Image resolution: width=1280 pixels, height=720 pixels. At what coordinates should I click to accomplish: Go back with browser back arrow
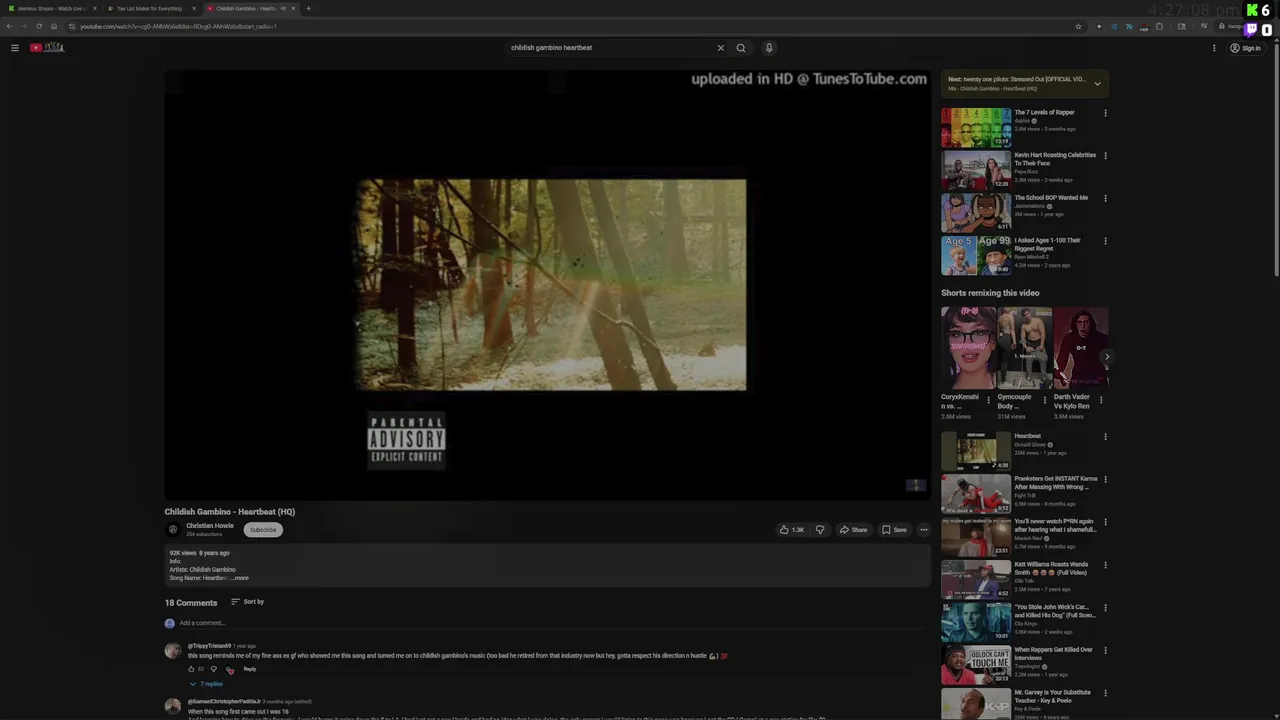[x=9, y=26]
